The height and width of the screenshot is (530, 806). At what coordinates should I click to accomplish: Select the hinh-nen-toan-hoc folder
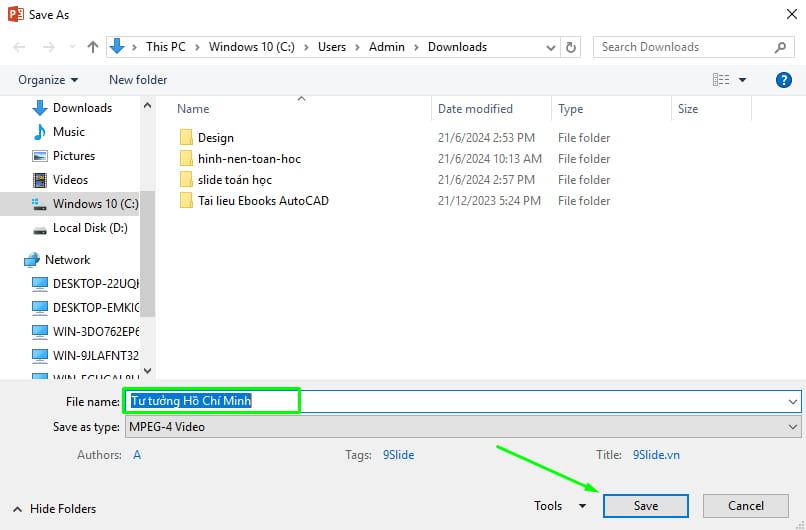coord(249,159)
